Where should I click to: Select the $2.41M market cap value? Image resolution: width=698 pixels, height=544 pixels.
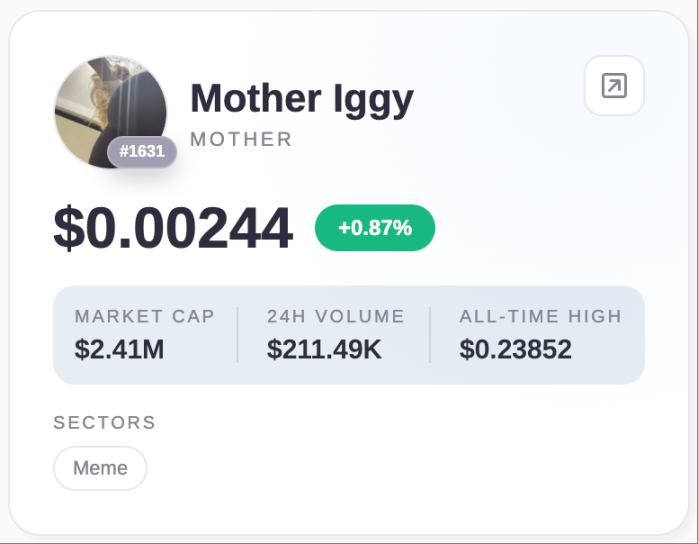[x=119, y=349]
